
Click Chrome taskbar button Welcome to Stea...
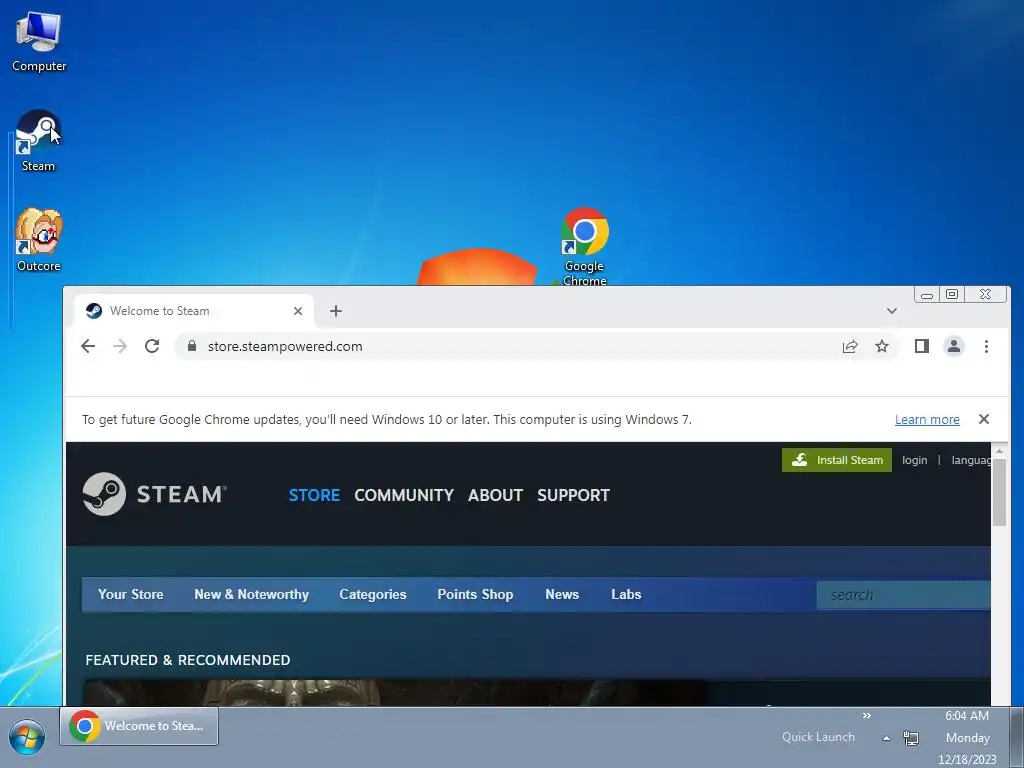coord(139,726)
